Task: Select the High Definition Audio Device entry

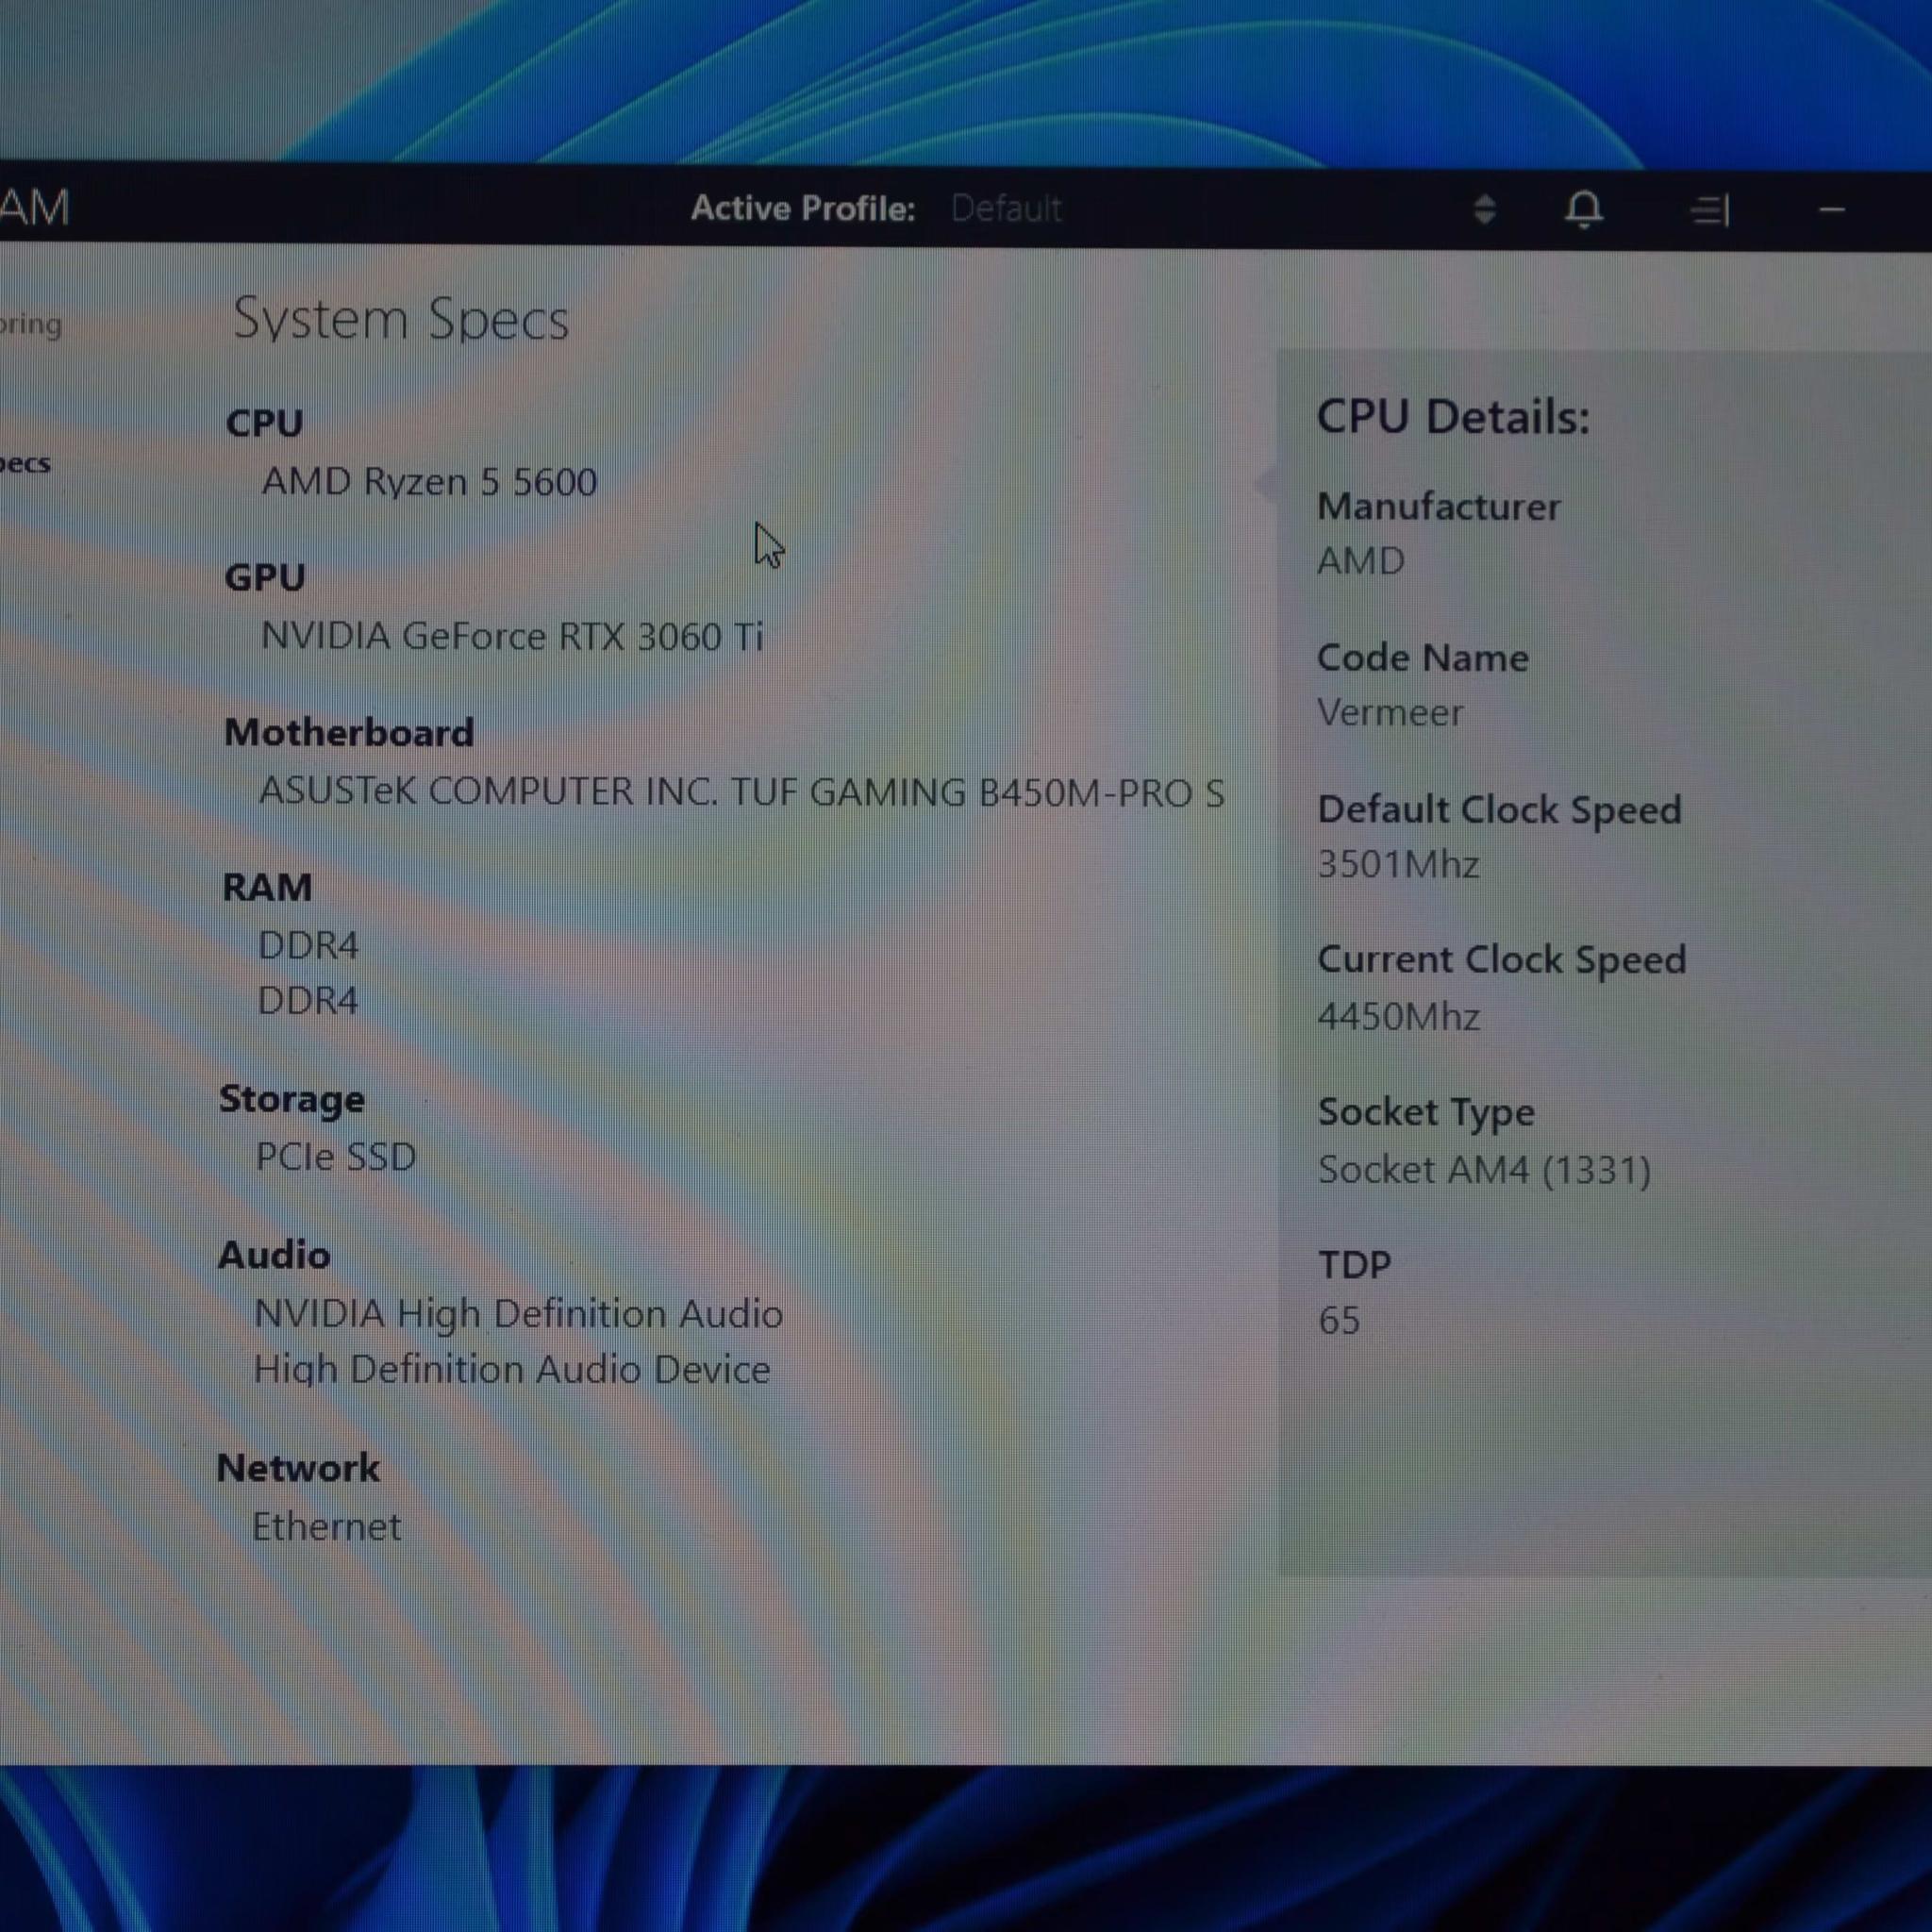Action: pos(512,1370)
